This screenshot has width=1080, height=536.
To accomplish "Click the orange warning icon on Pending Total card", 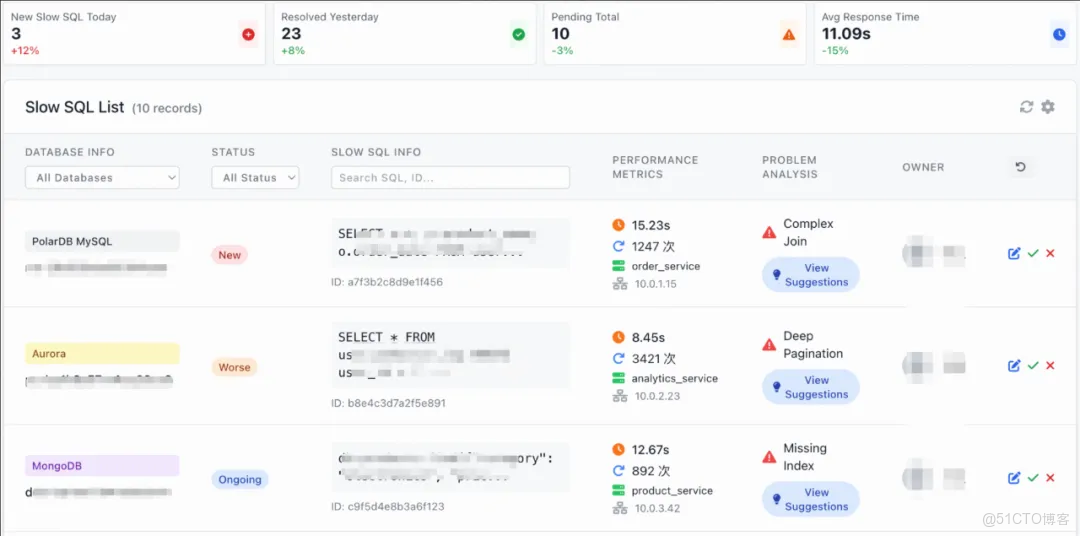I will click(x=789, y=34).
